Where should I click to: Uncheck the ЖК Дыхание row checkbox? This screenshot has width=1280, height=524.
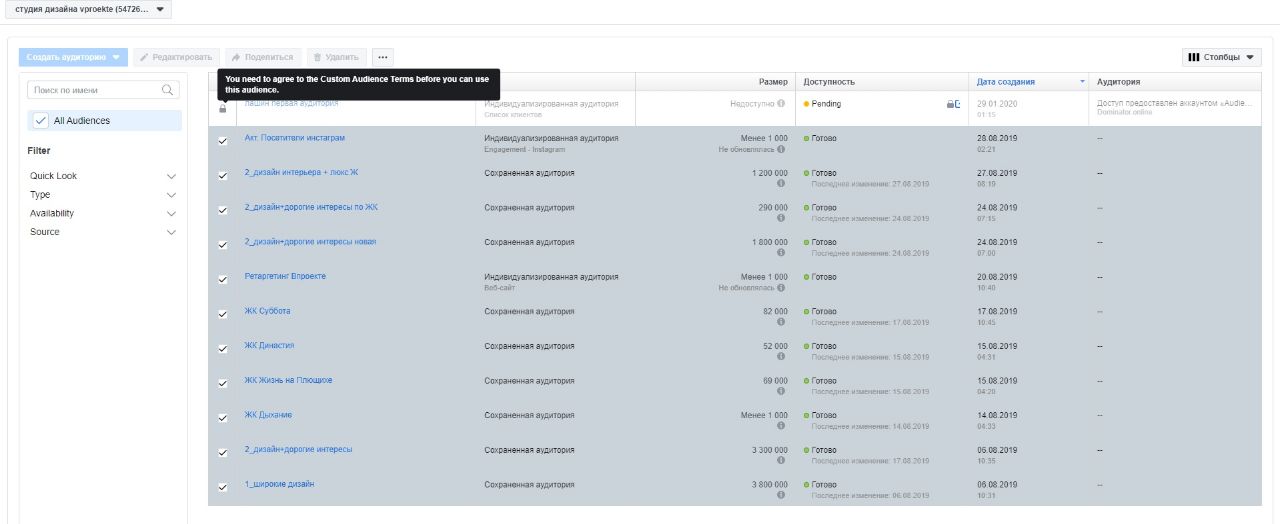[223, 418]
